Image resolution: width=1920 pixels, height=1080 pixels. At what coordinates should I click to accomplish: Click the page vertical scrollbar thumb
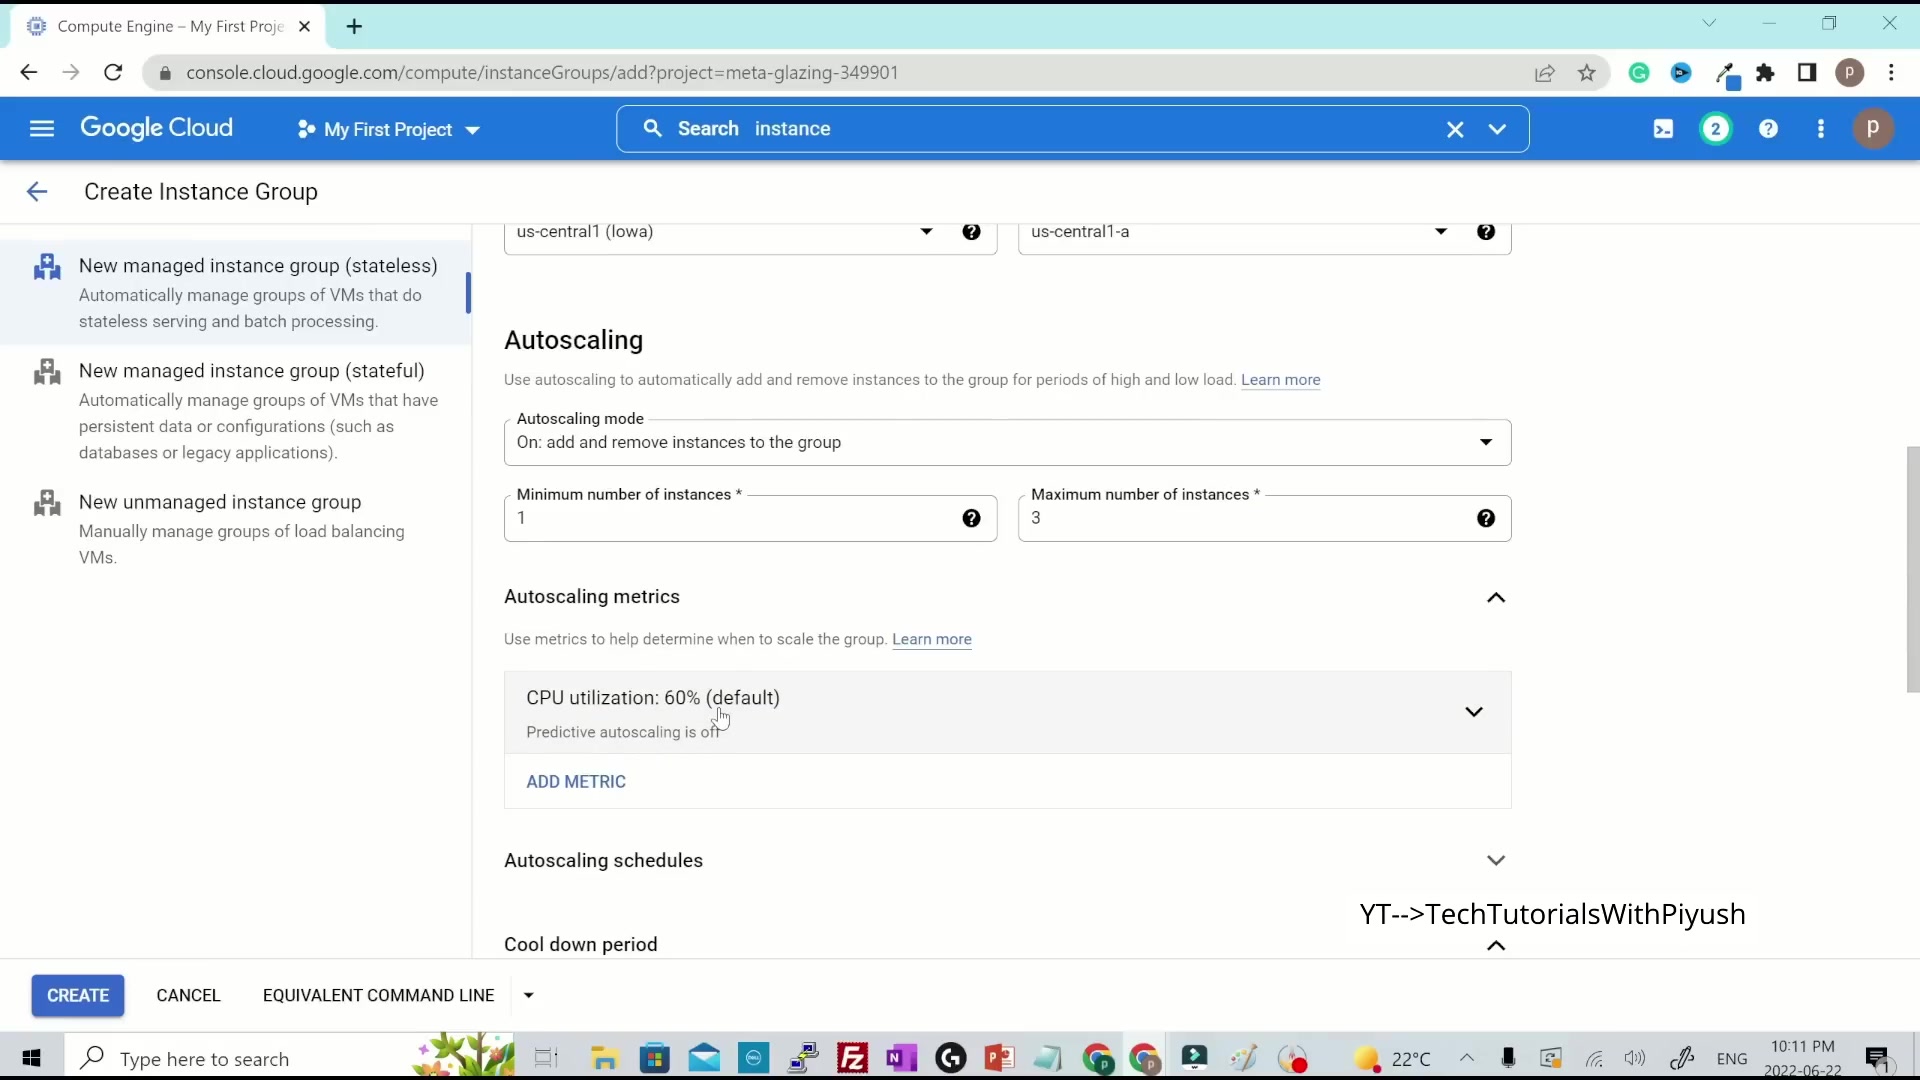tap(1912, 570)
